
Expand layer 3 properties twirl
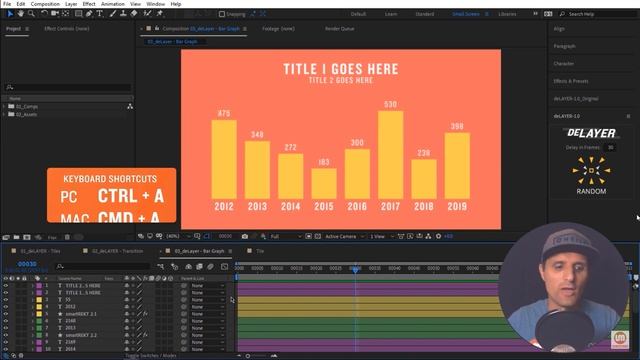[33, 300]
